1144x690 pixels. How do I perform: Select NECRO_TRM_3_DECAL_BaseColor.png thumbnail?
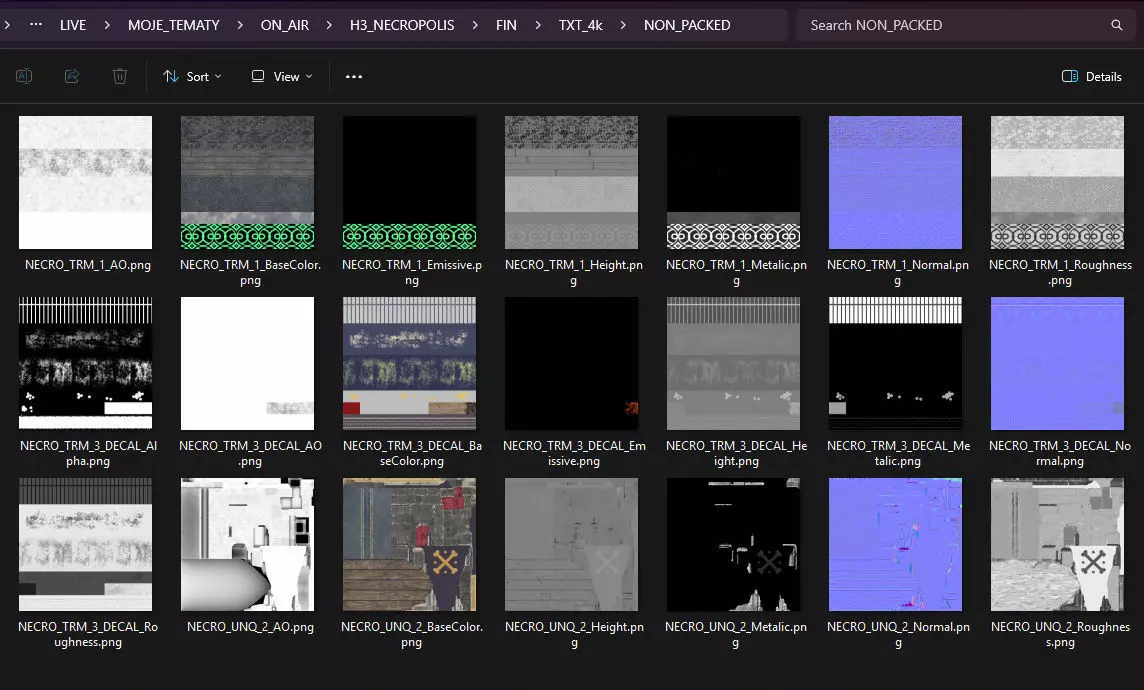click(409, 363)
